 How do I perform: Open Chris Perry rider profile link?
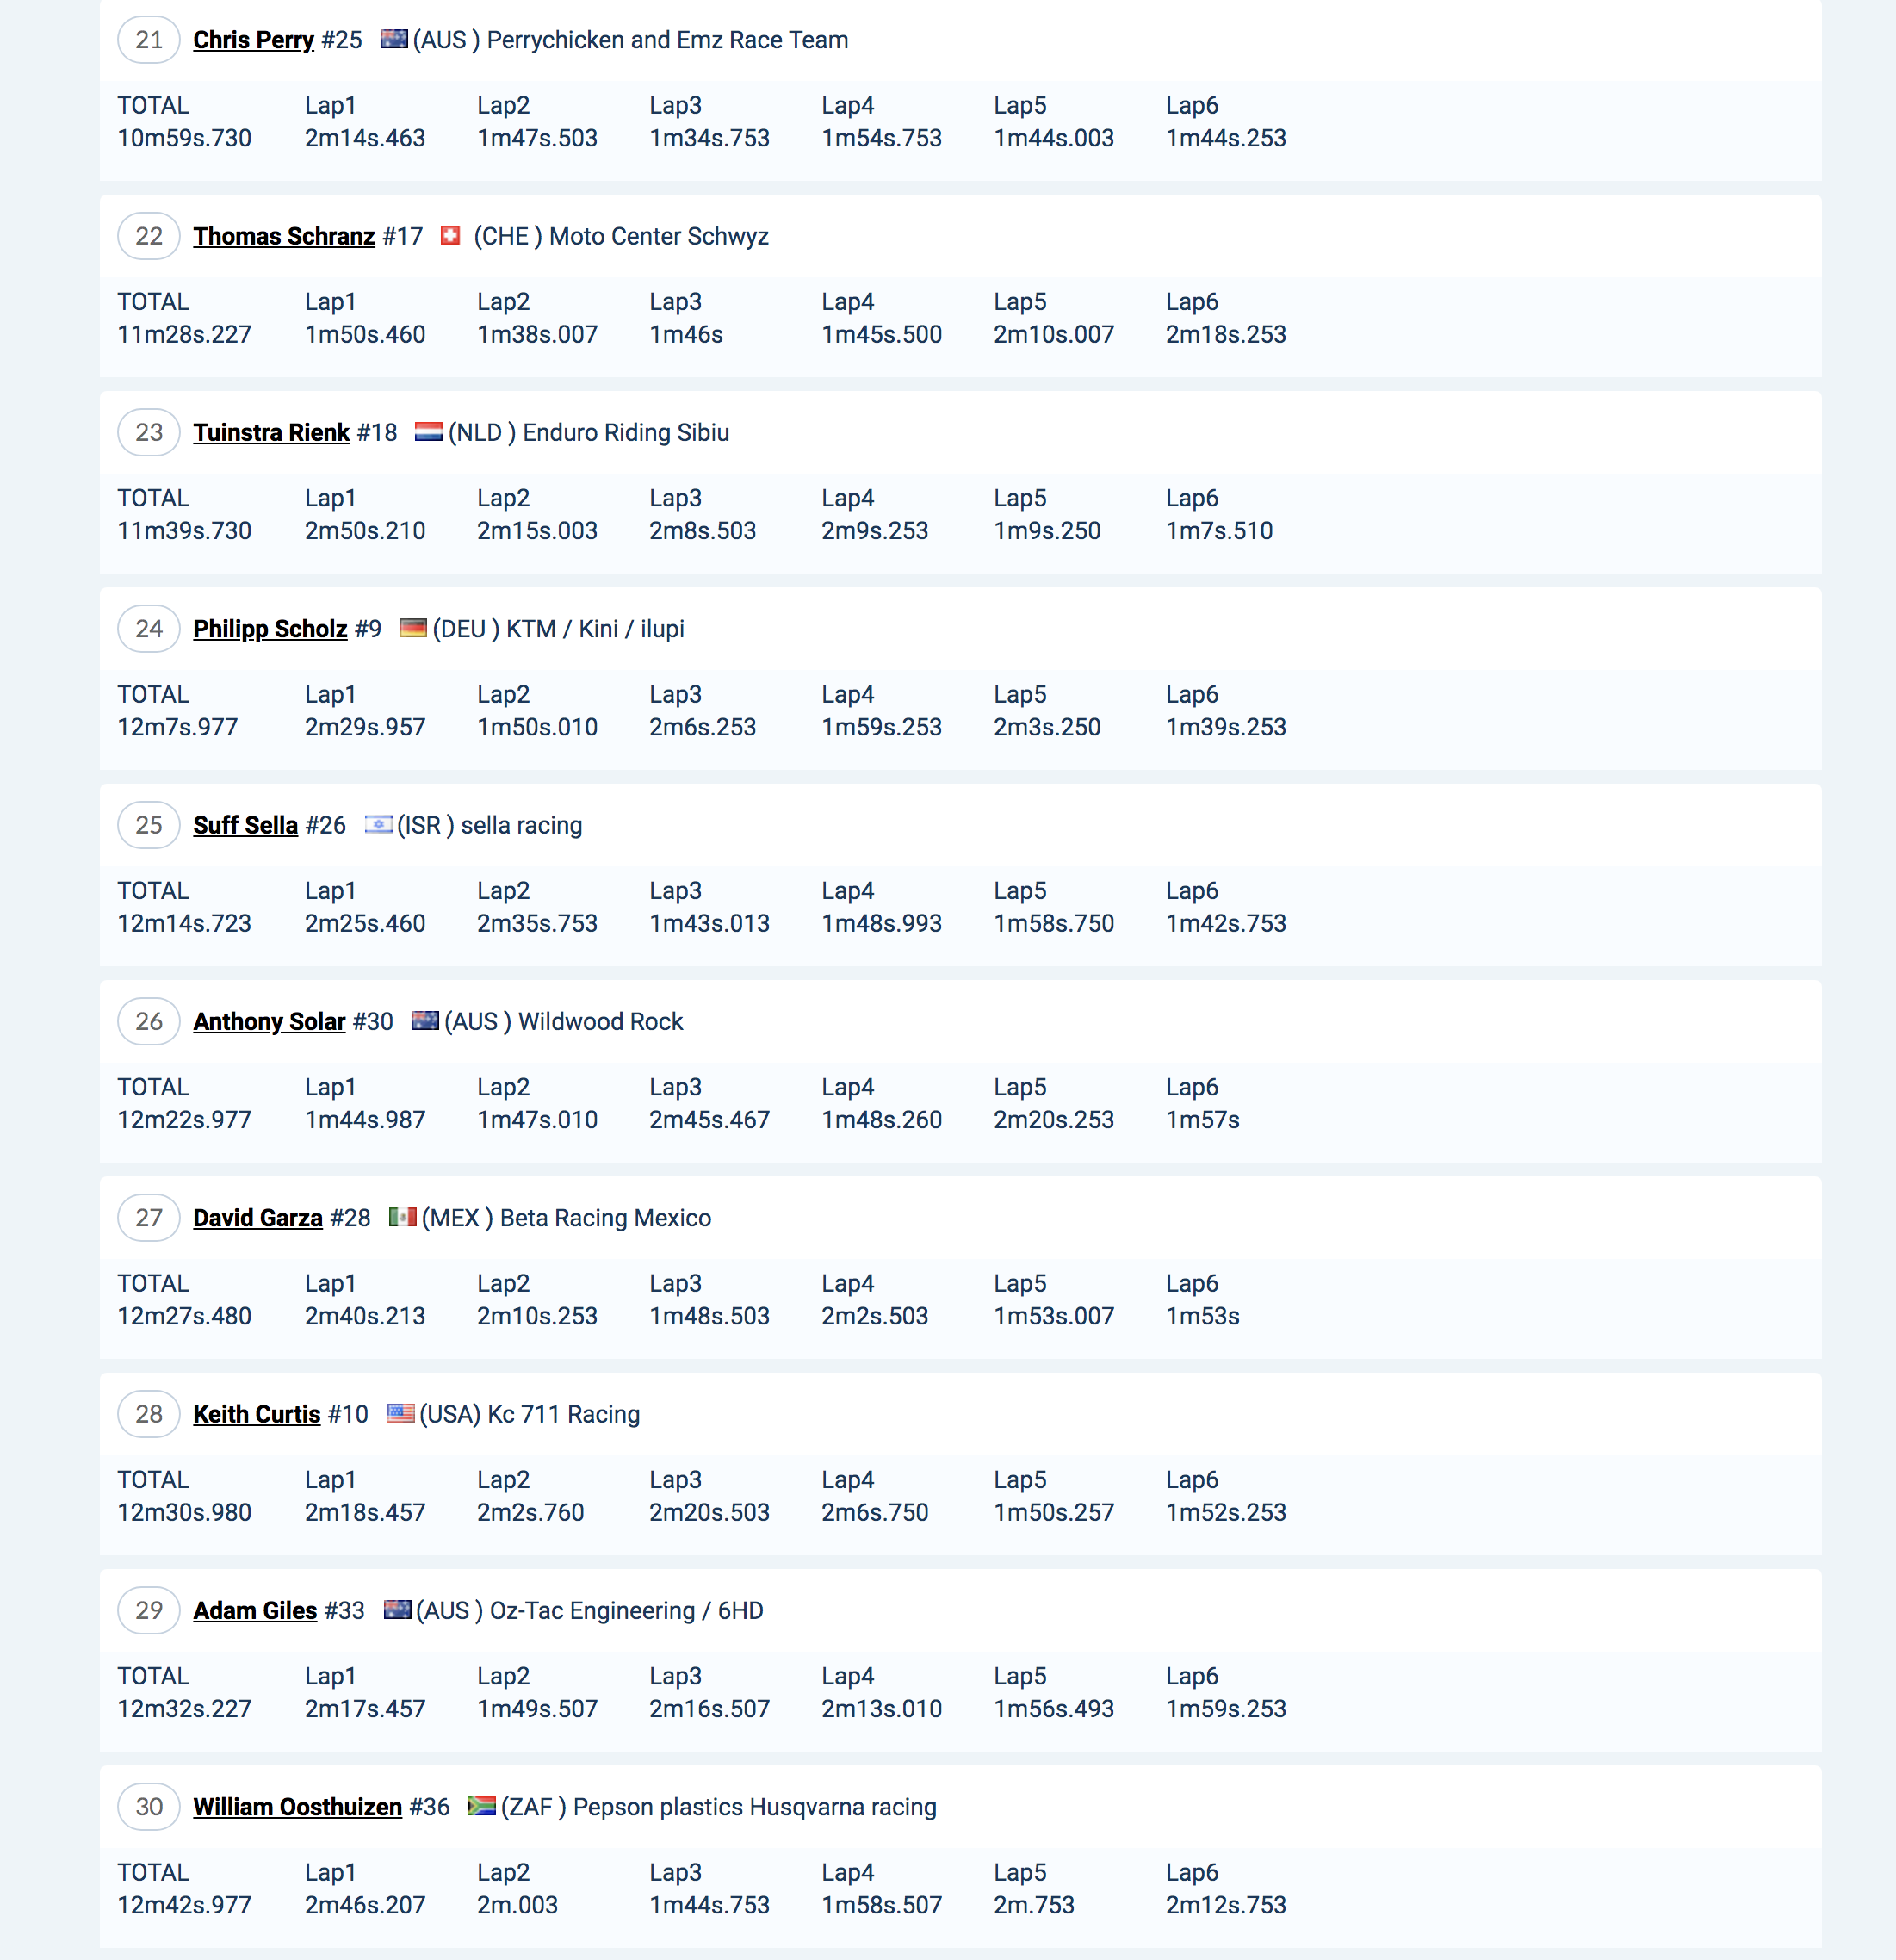point(253,40)
